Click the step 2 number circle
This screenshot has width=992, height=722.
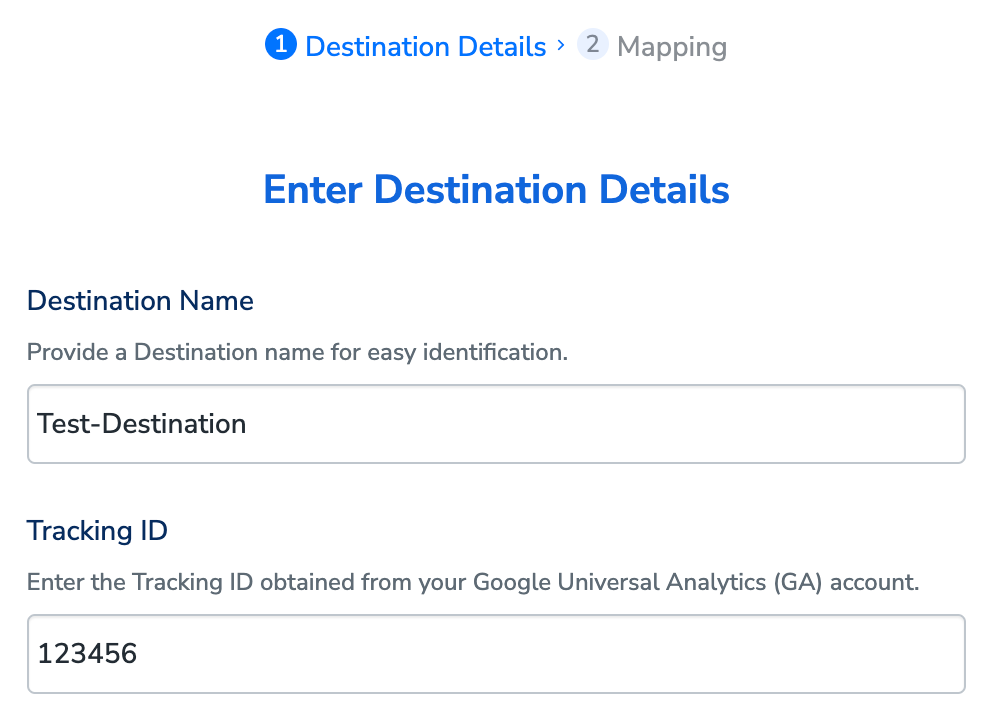coord(593,45)
